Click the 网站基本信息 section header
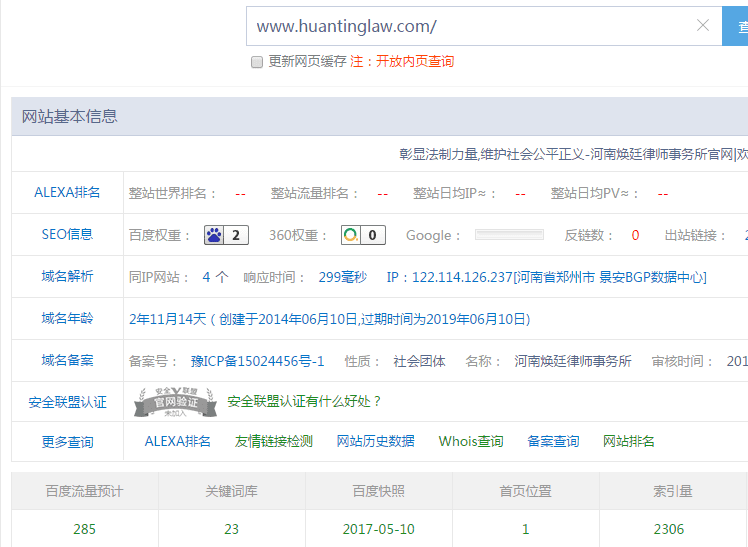The width and height of the screenshot is (748, 547). coord(69,116)
